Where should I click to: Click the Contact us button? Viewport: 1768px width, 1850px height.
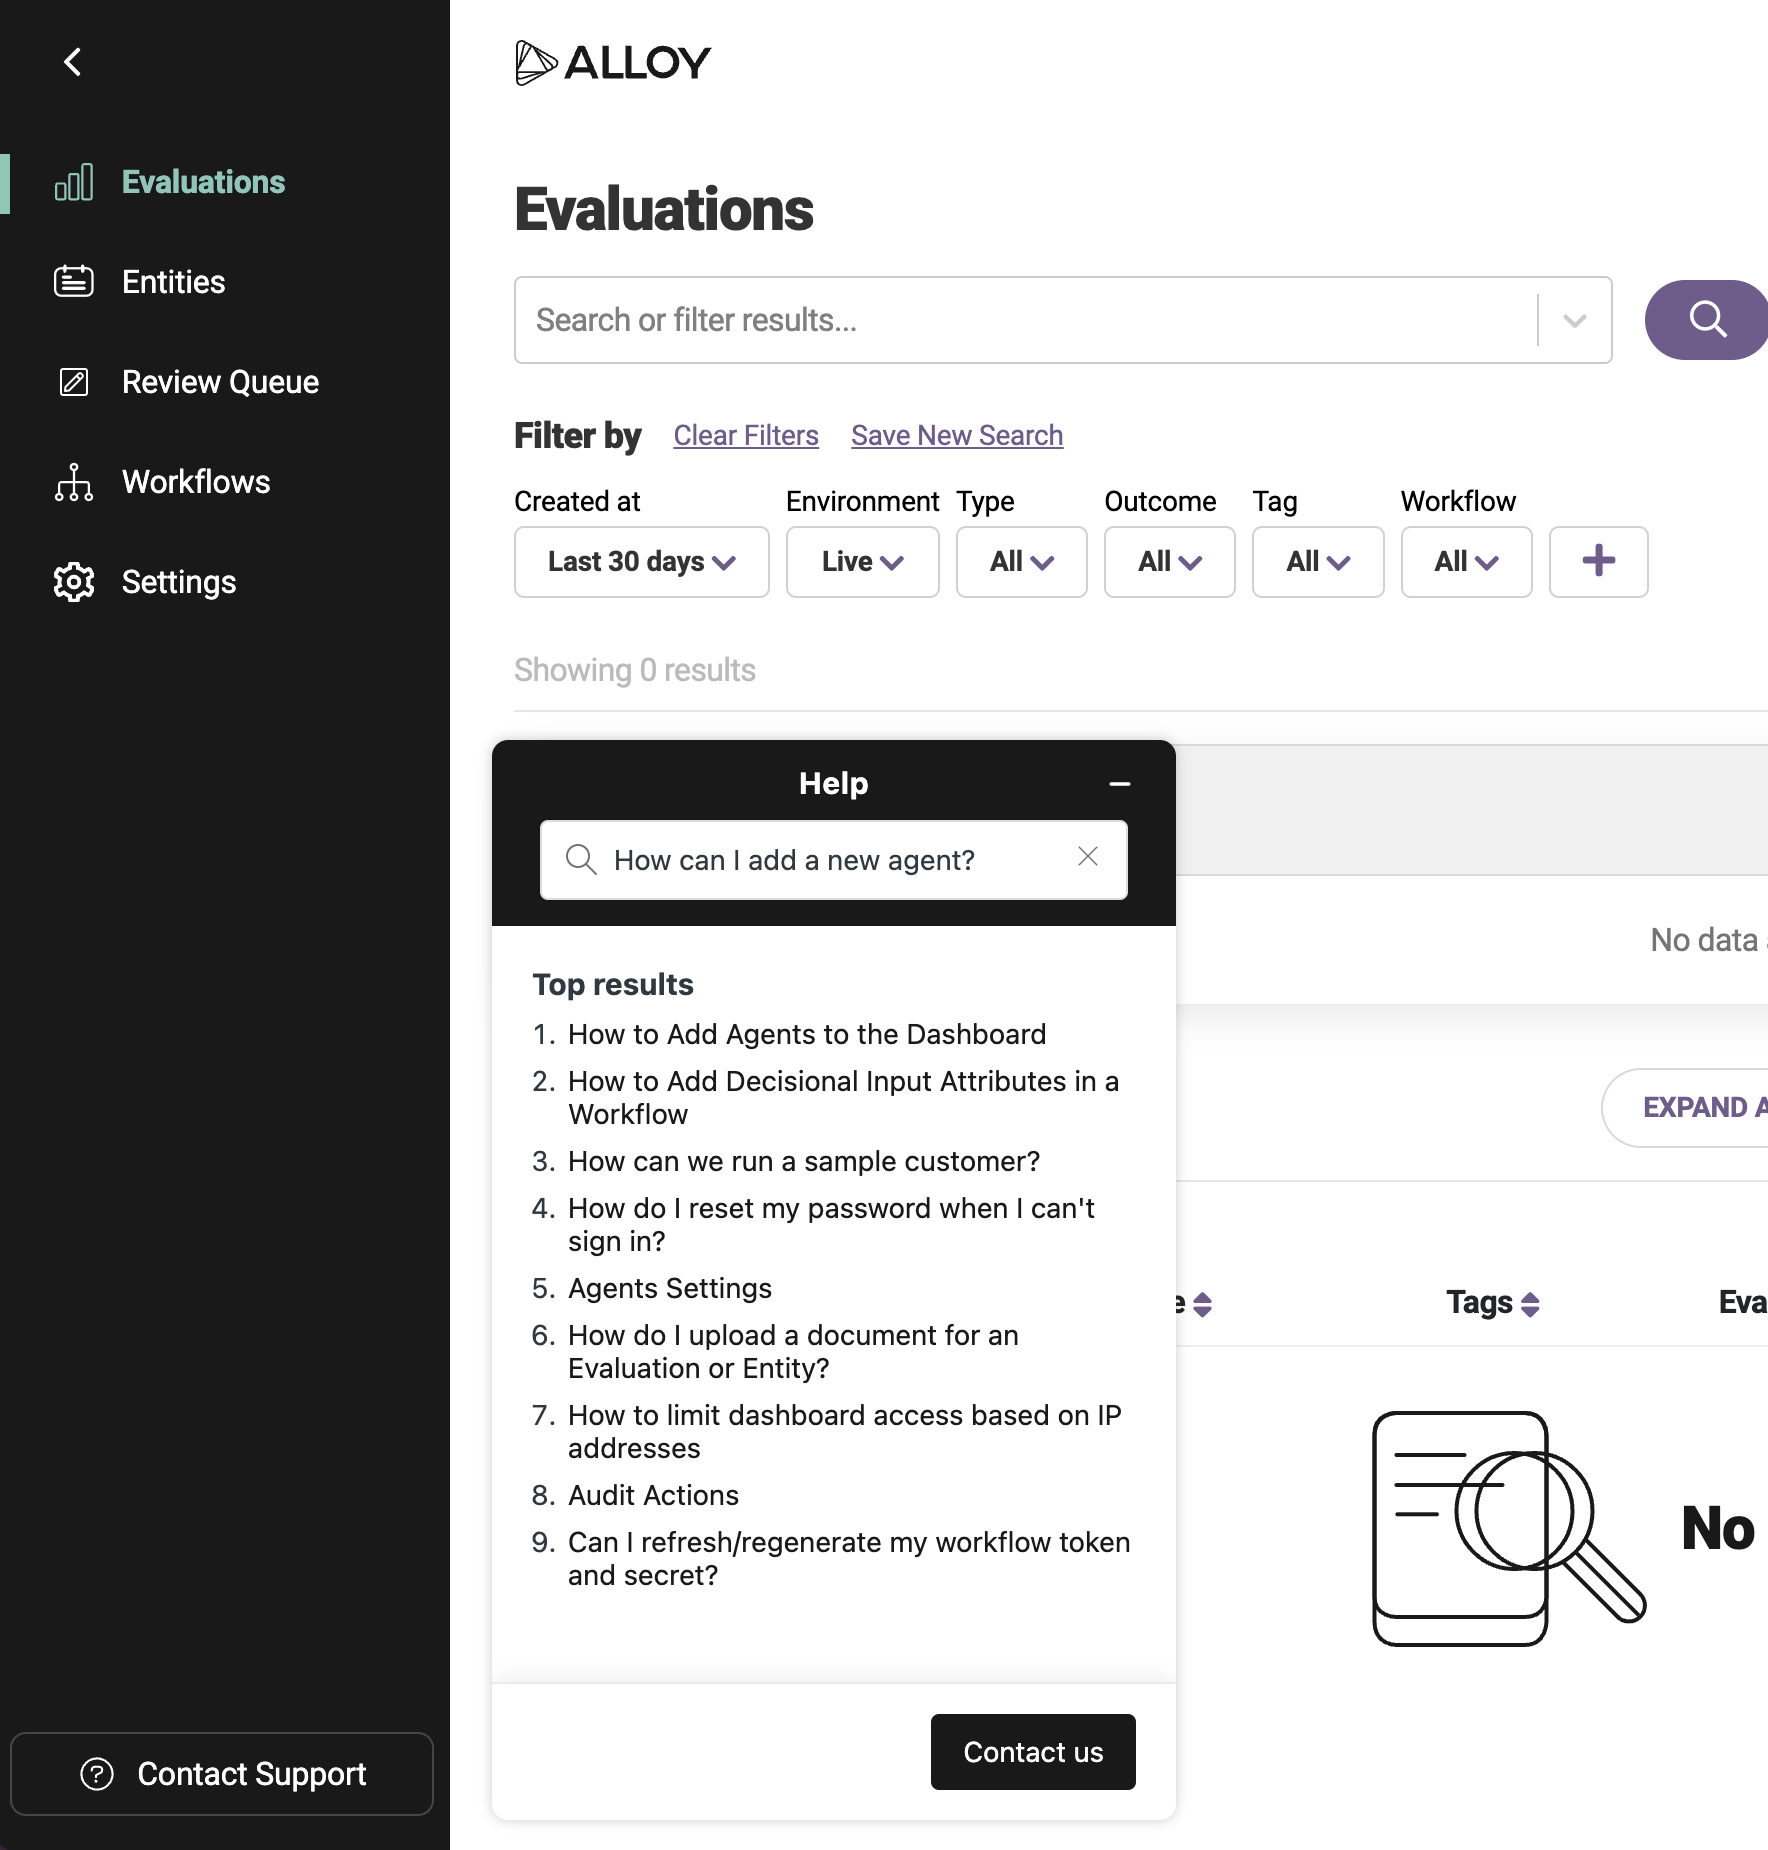(x=1033, y=1752)
